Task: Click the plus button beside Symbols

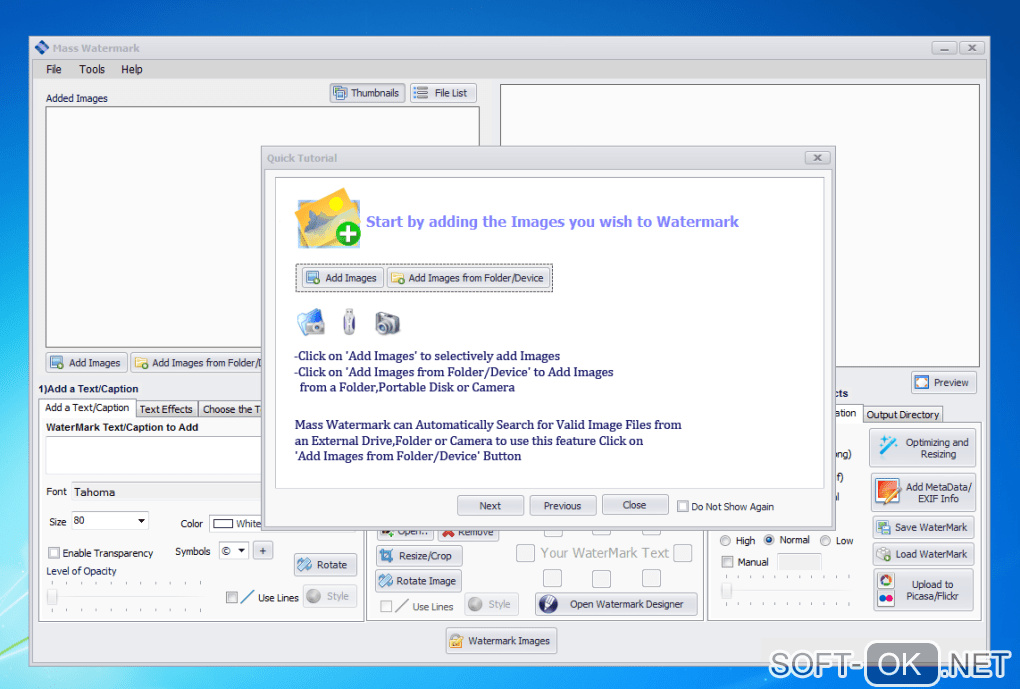Action: pos(263,551)
